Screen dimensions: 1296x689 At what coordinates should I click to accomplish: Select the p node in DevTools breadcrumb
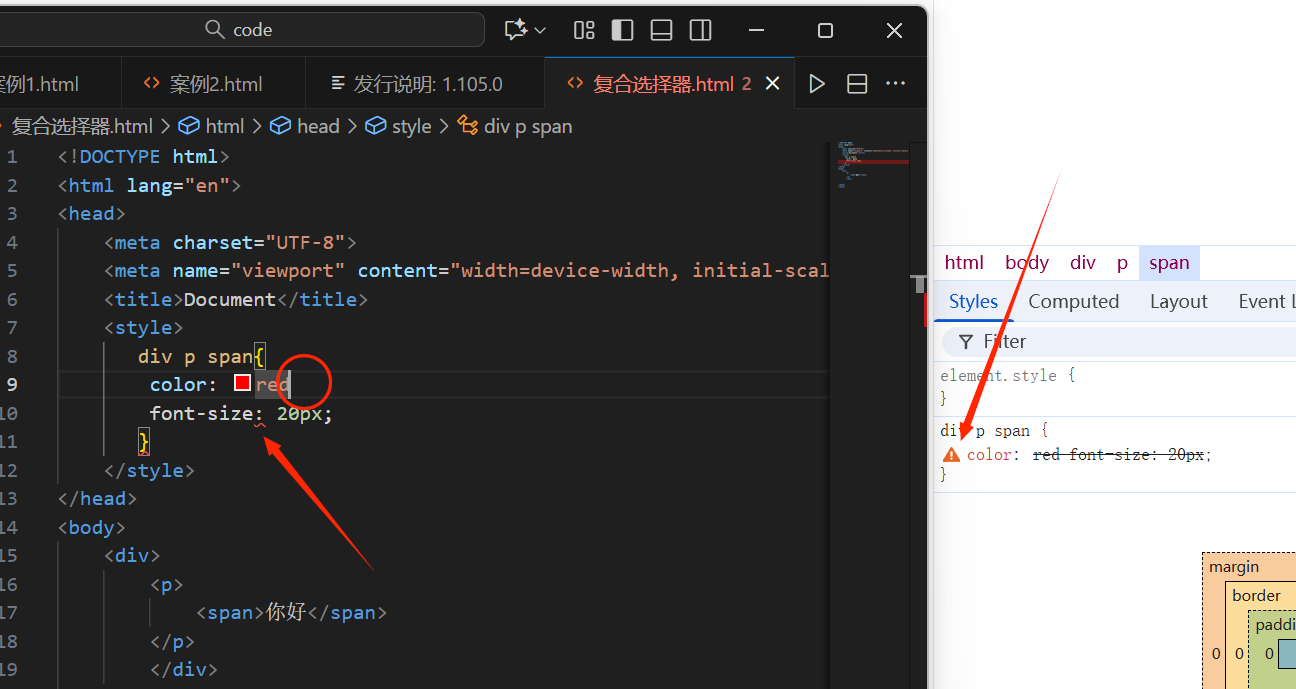(1122, 263)
